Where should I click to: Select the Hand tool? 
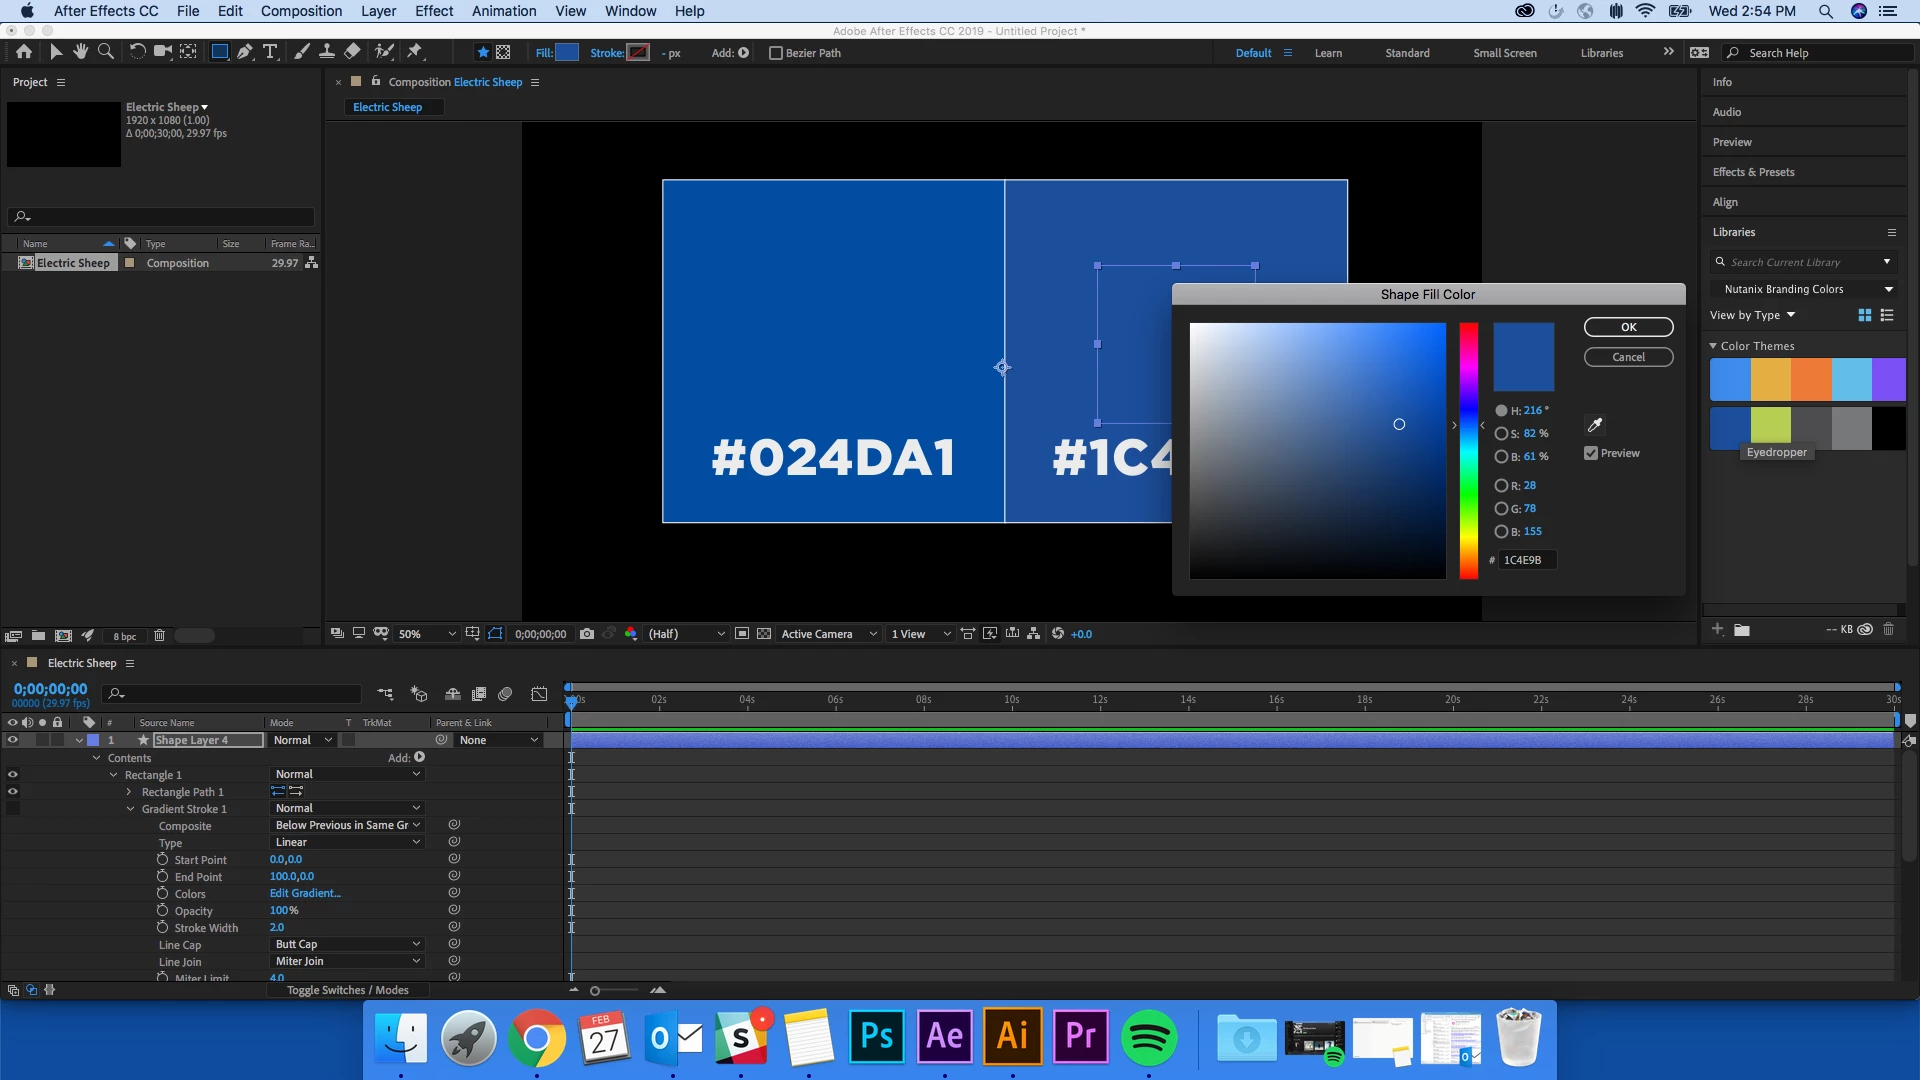coord(80,52)
